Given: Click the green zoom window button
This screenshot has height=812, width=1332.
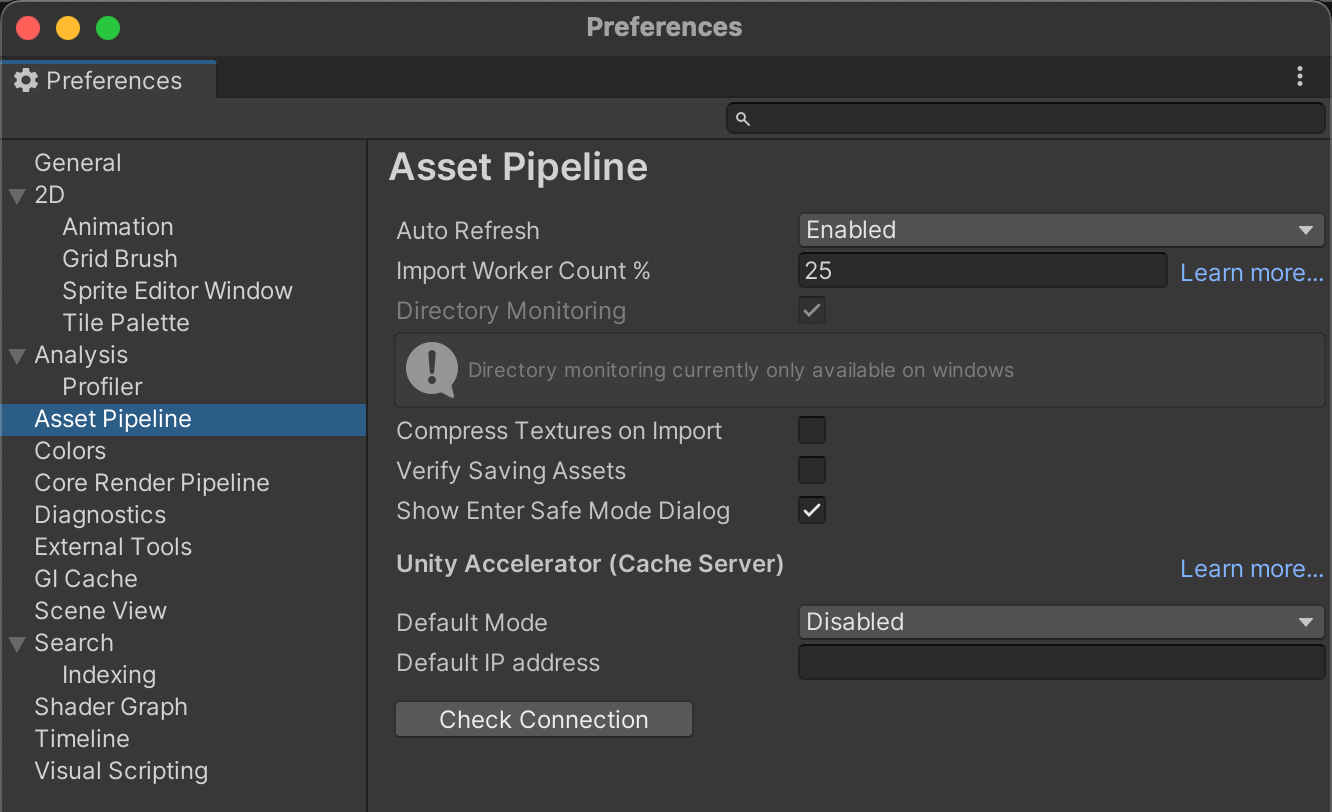Looking at the screenshot, I should (x=108, y=28).
